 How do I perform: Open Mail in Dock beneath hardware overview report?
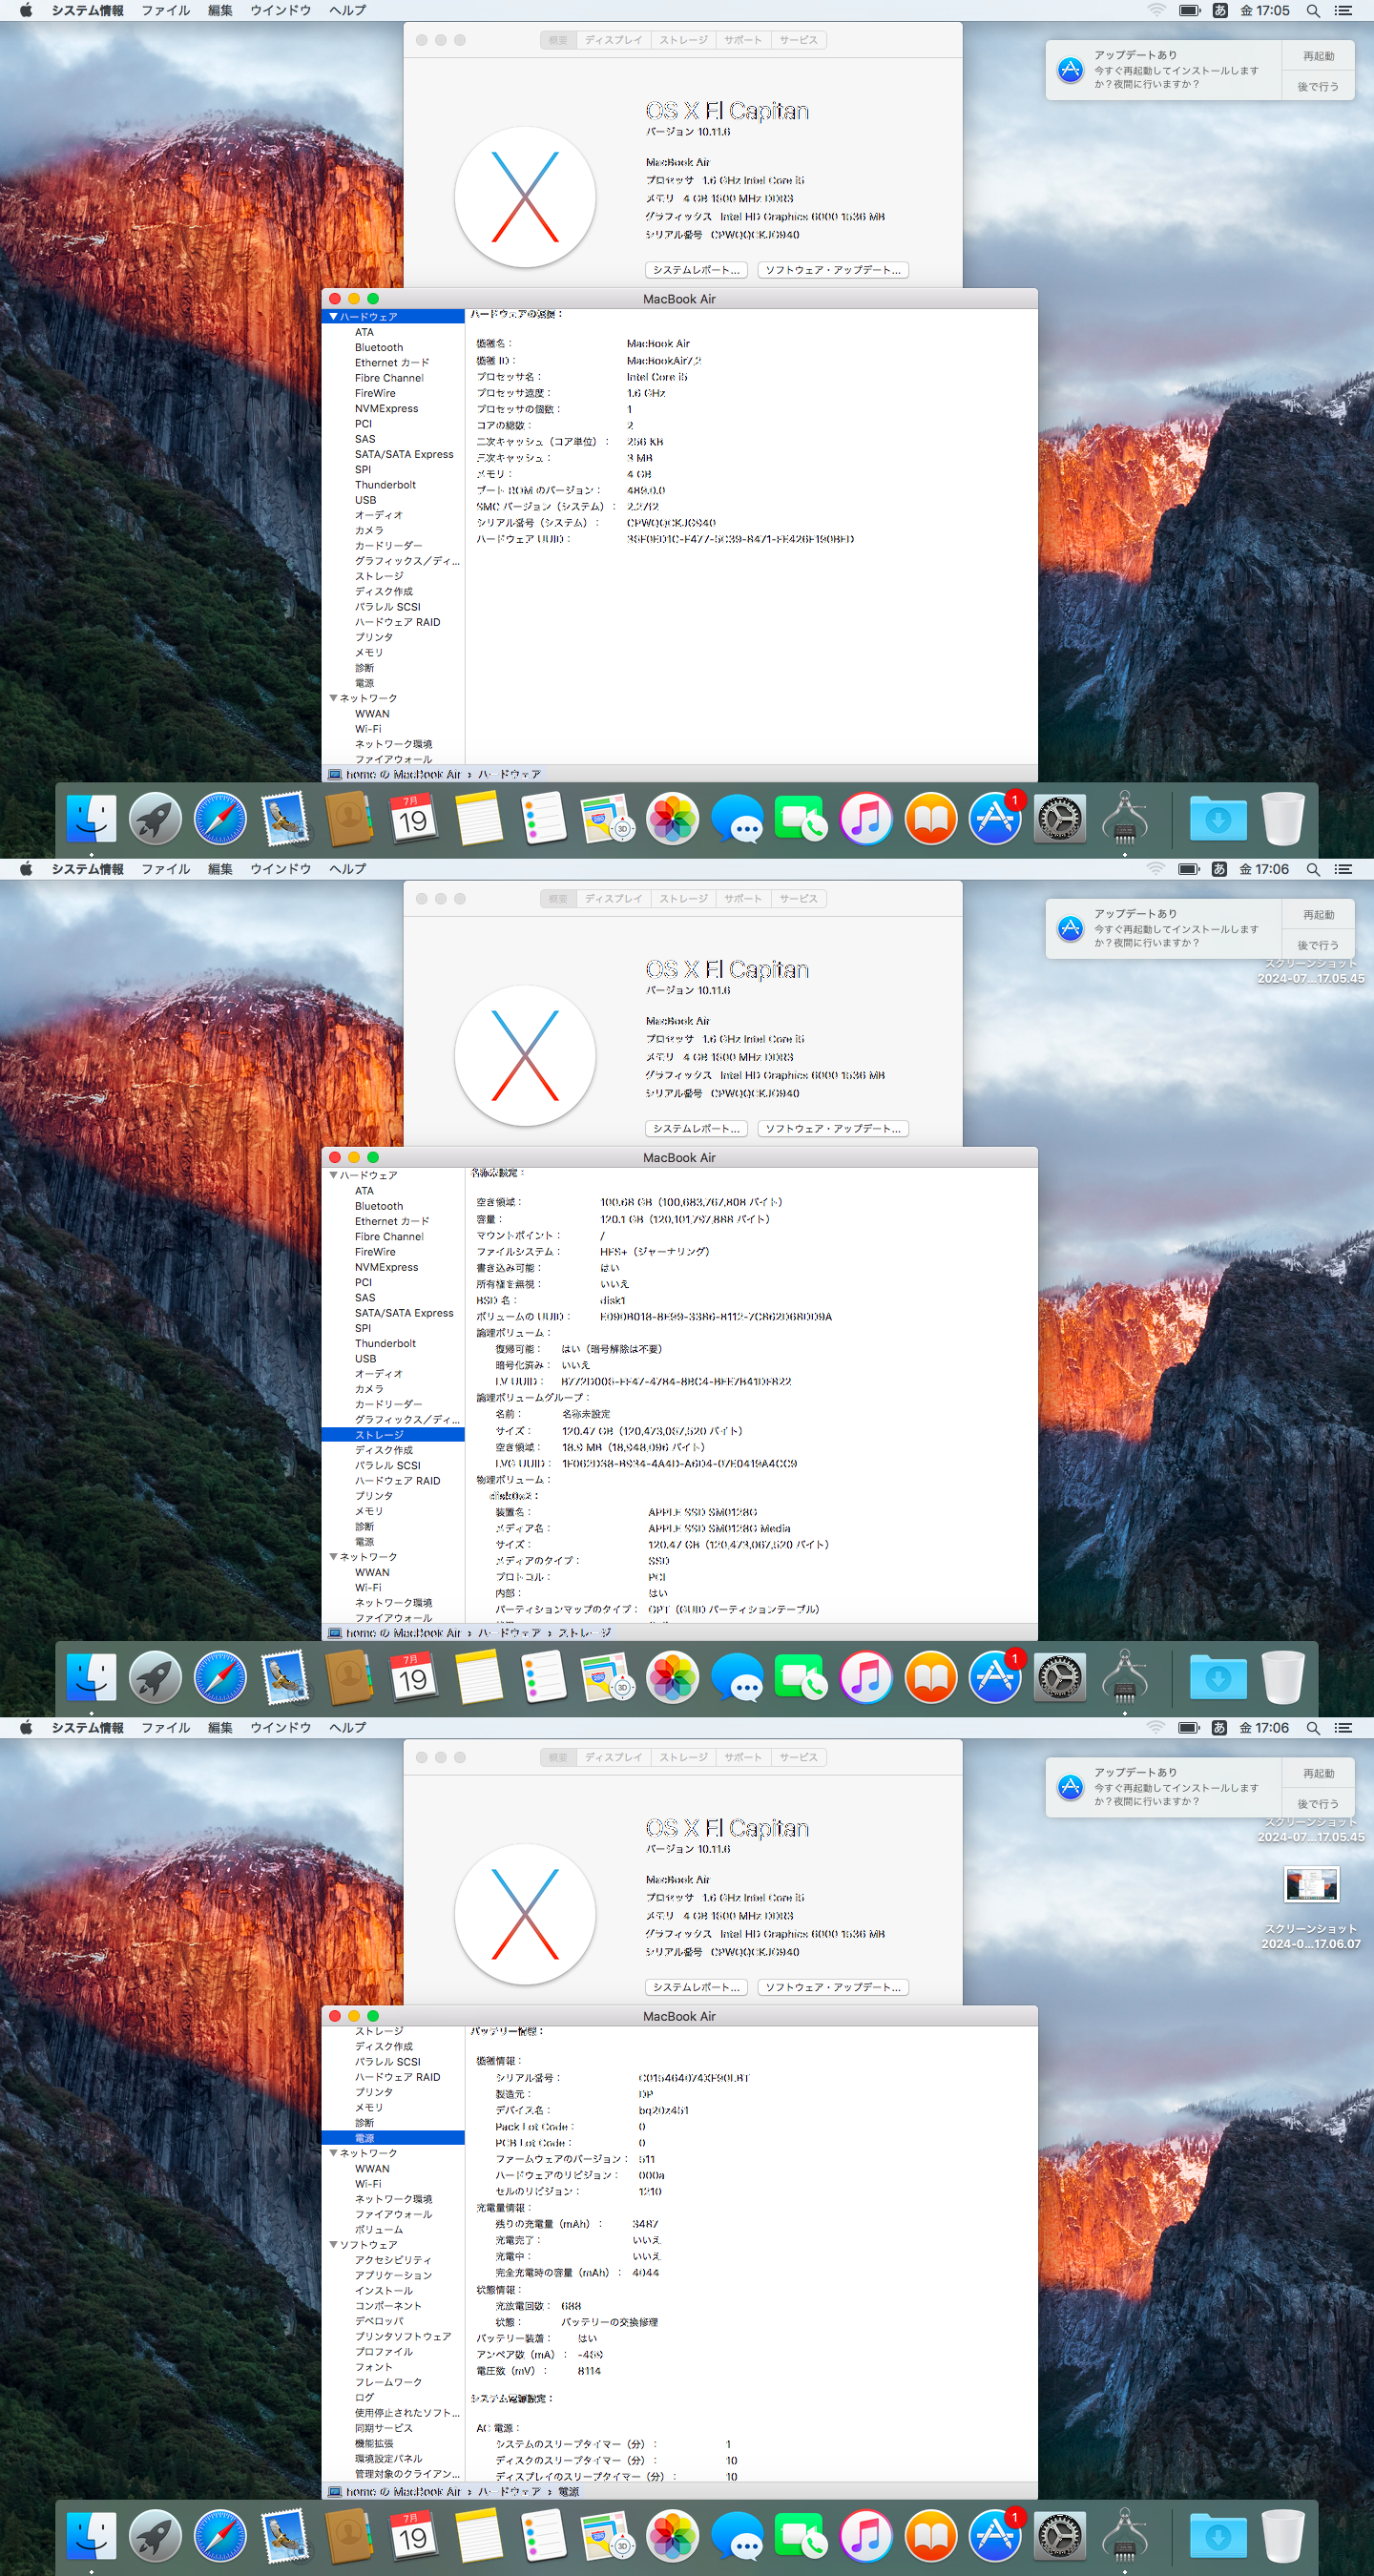pyautogui.click(x=285, y=819)
